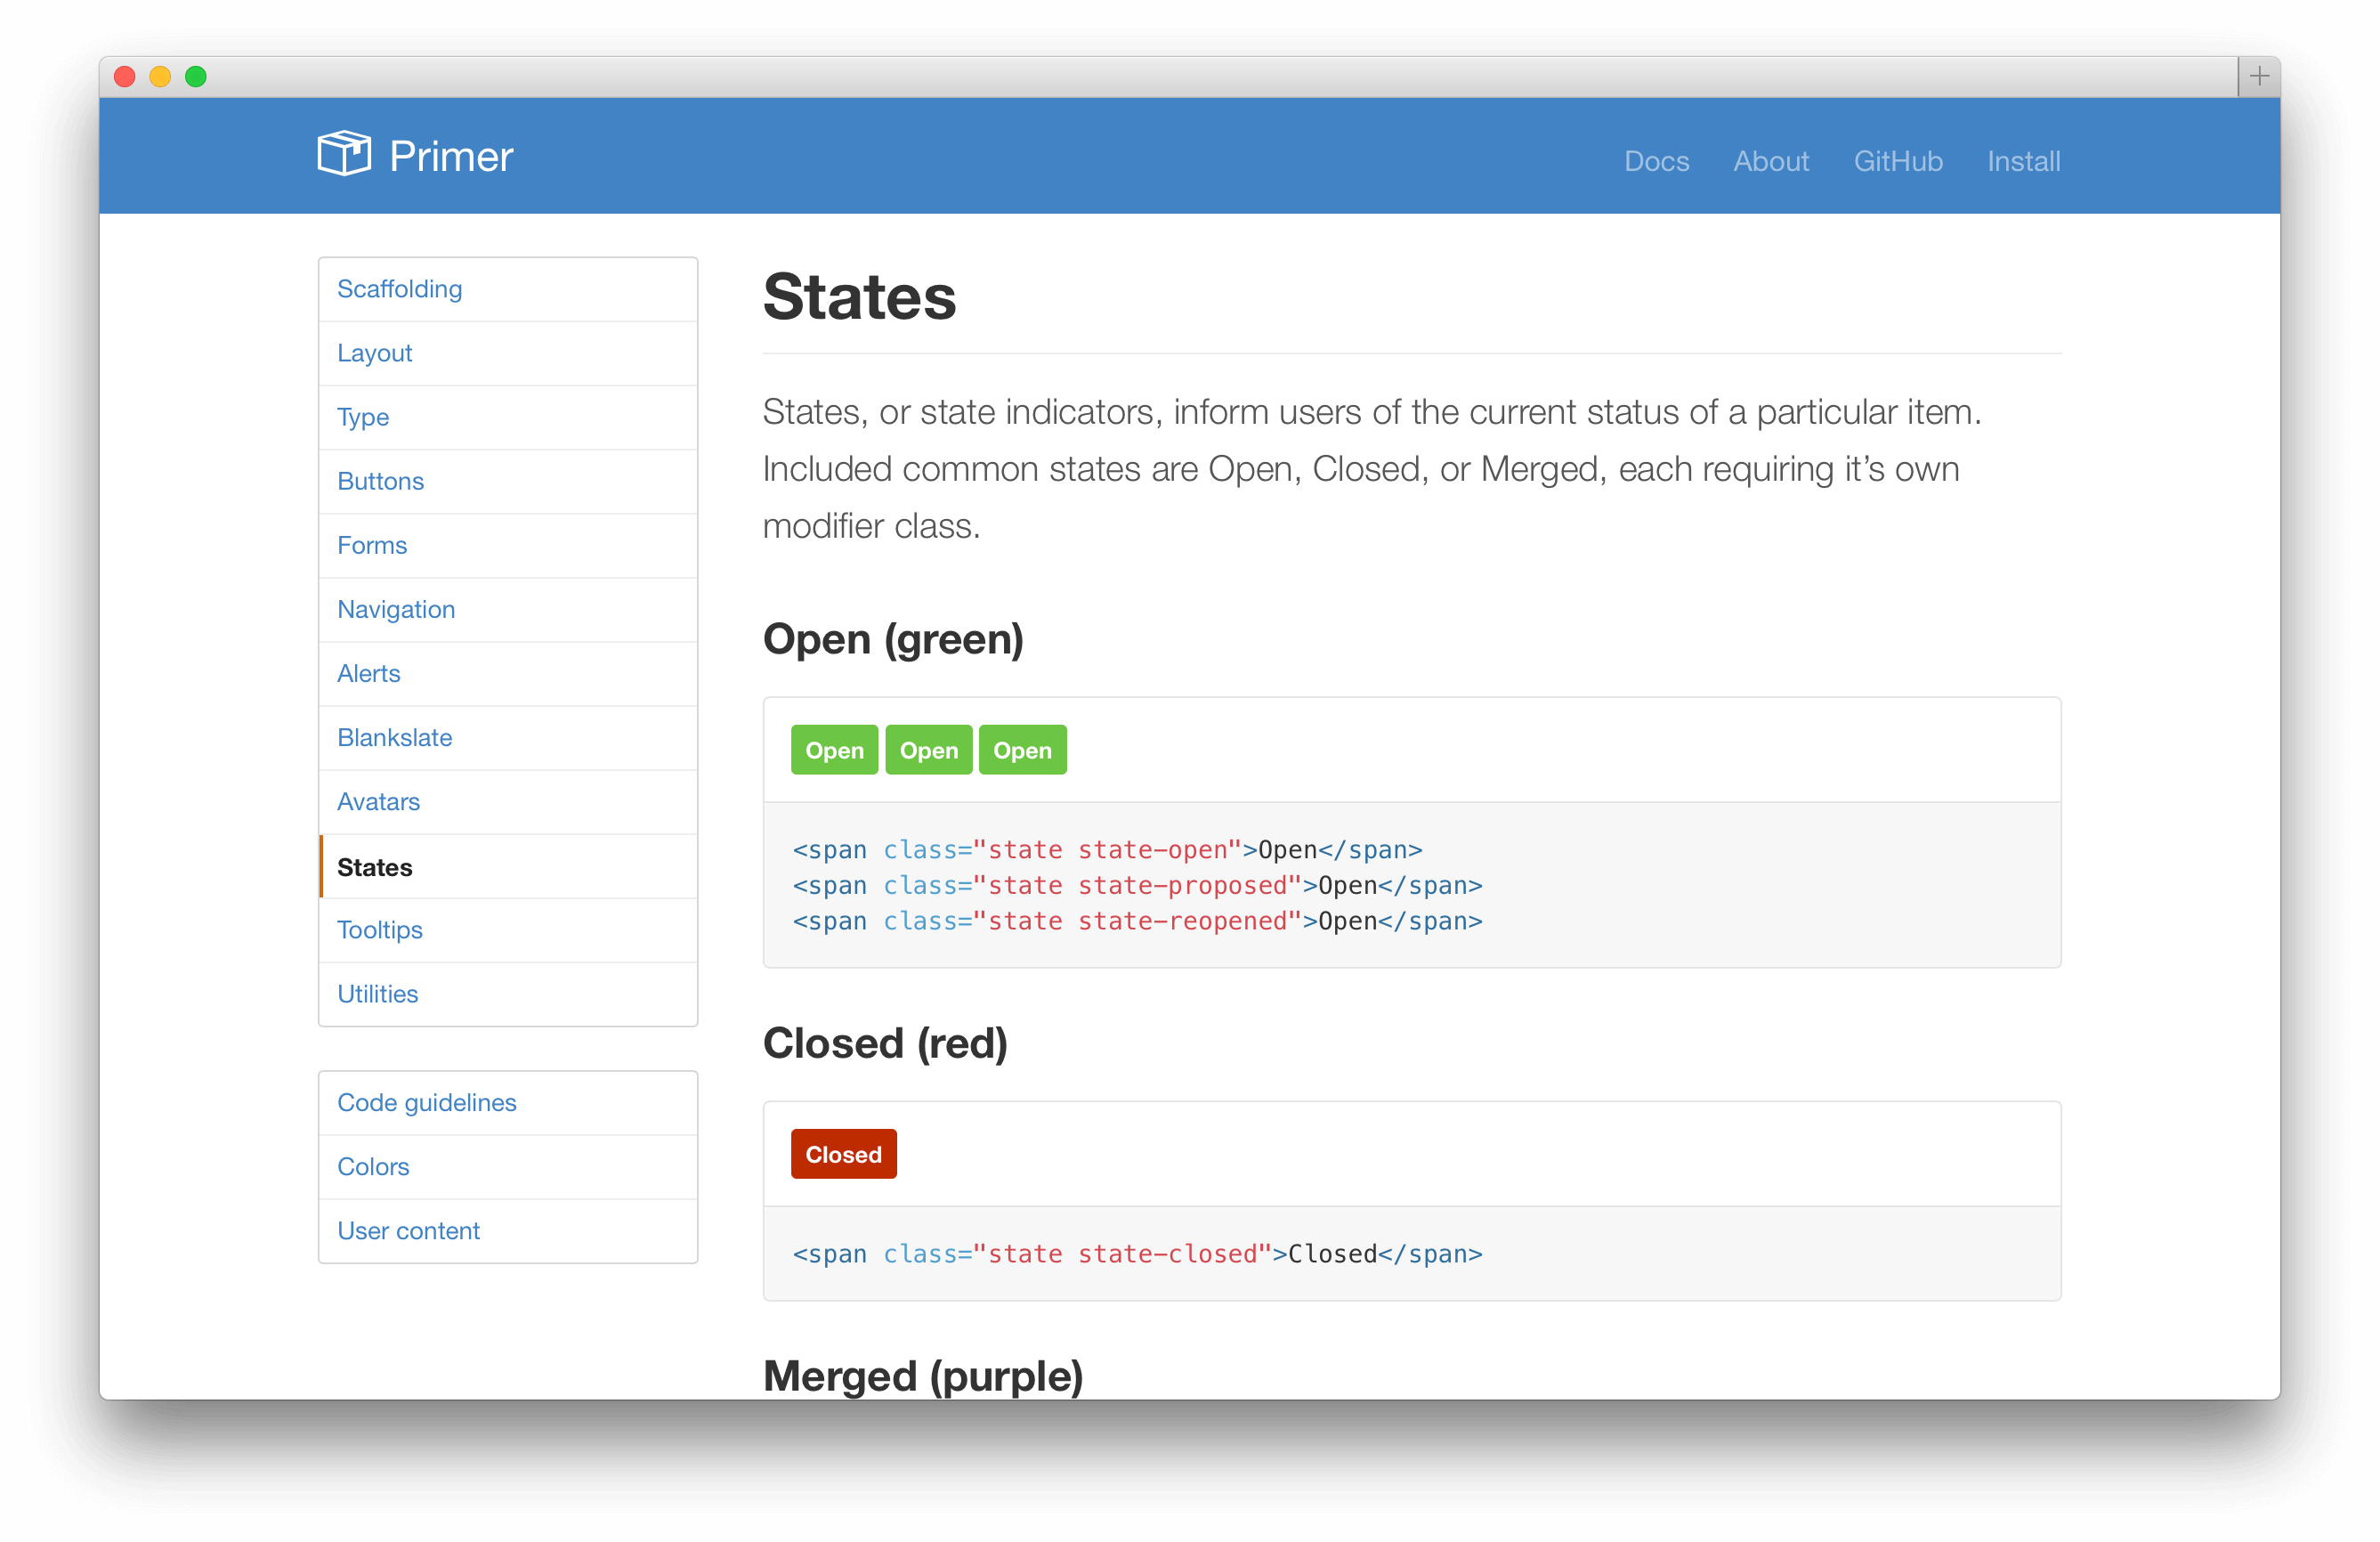Click the red Closed state badge

click(x=843, y=1154)
